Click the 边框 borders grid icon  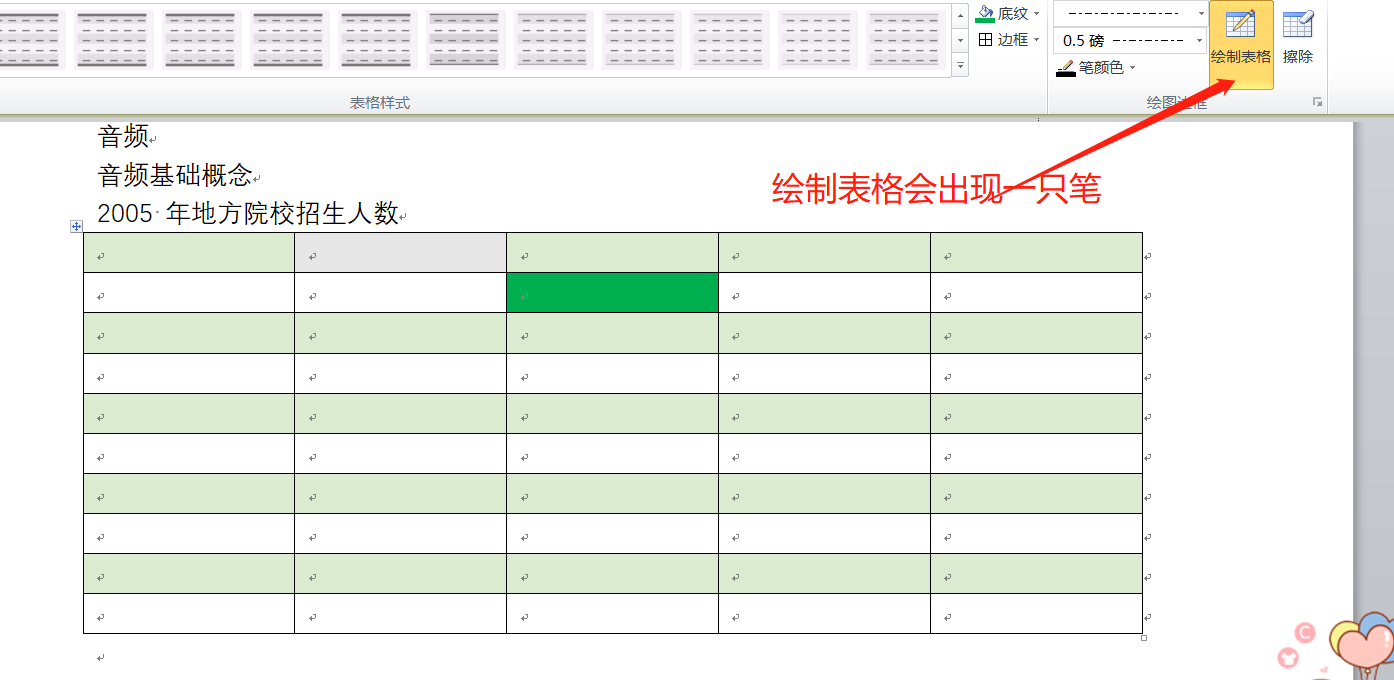[x=985, y=40]
